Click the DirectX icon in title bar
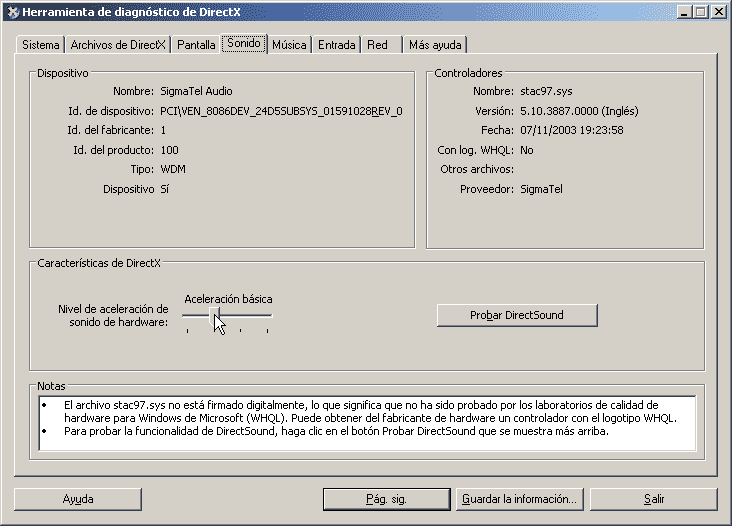The height and width of the screenshot is (526, 732). pyautogui.click(x=13, y=12)
